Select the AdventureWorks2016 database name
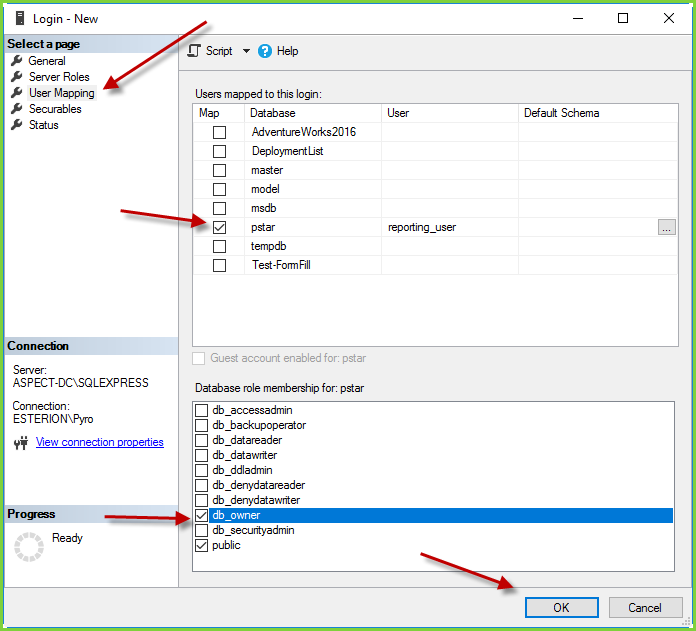 304,132
